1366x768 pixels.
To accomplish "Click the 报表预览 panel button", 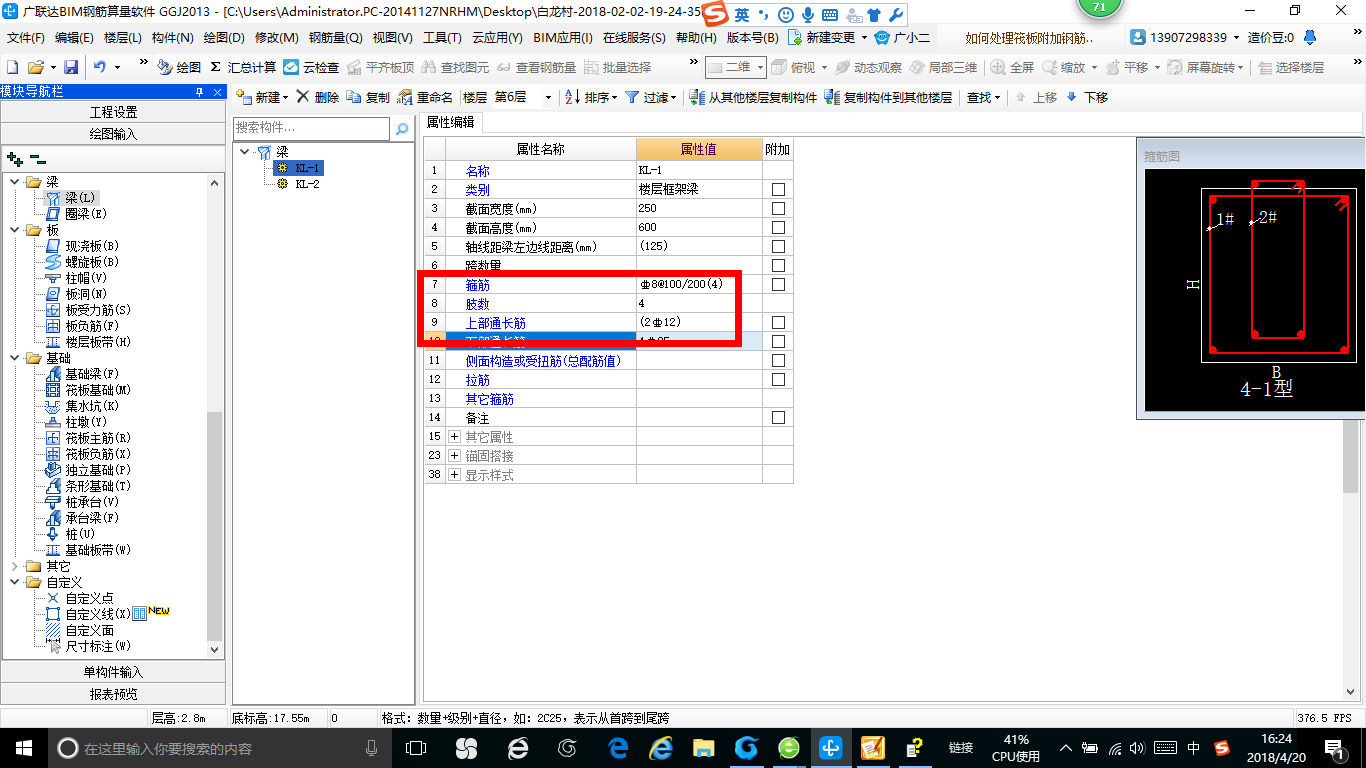I will (113, 693).
